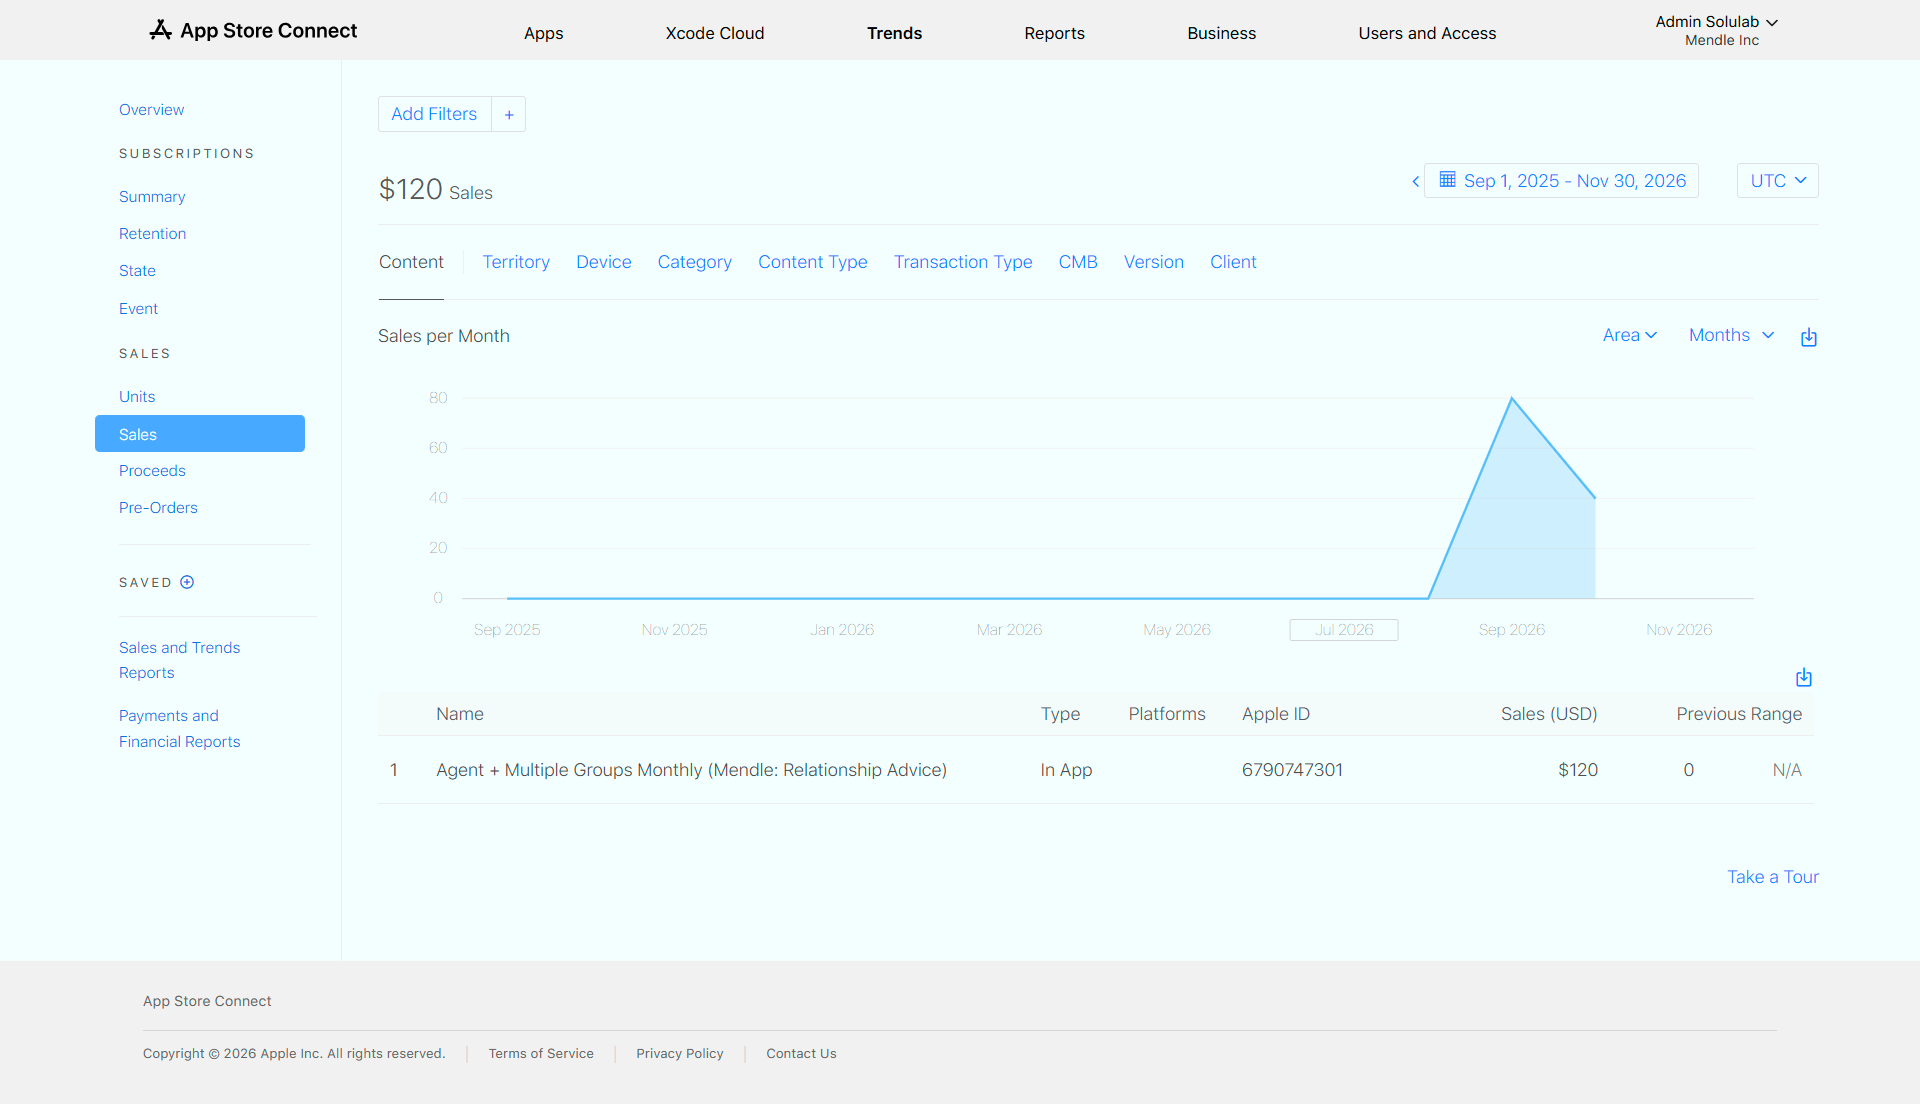
Task: Switch to the Territory tab
Action: pyautogui.click(x=516, y=262)
